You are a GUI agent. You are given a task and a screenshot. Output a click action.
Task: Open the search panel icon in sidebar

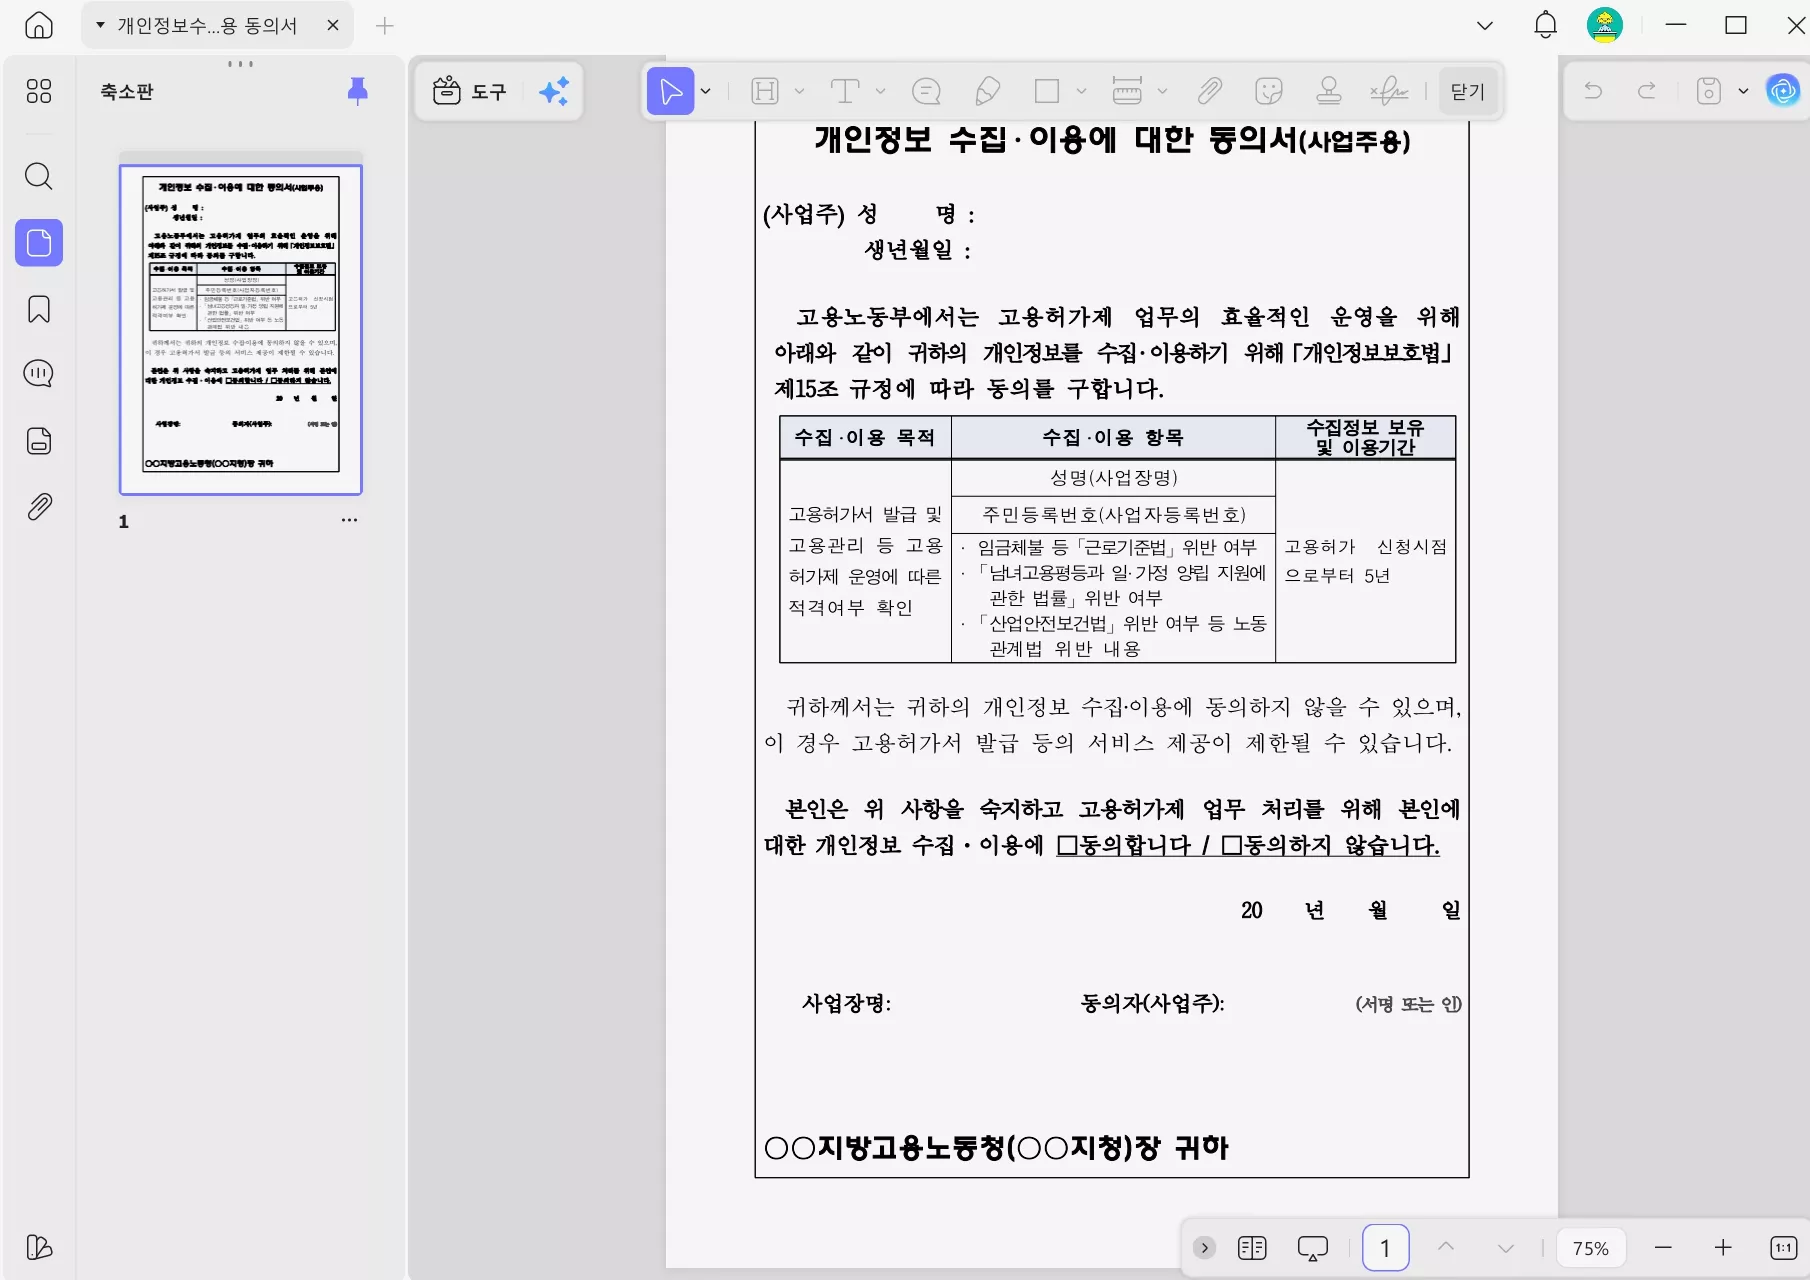[39, 177]
